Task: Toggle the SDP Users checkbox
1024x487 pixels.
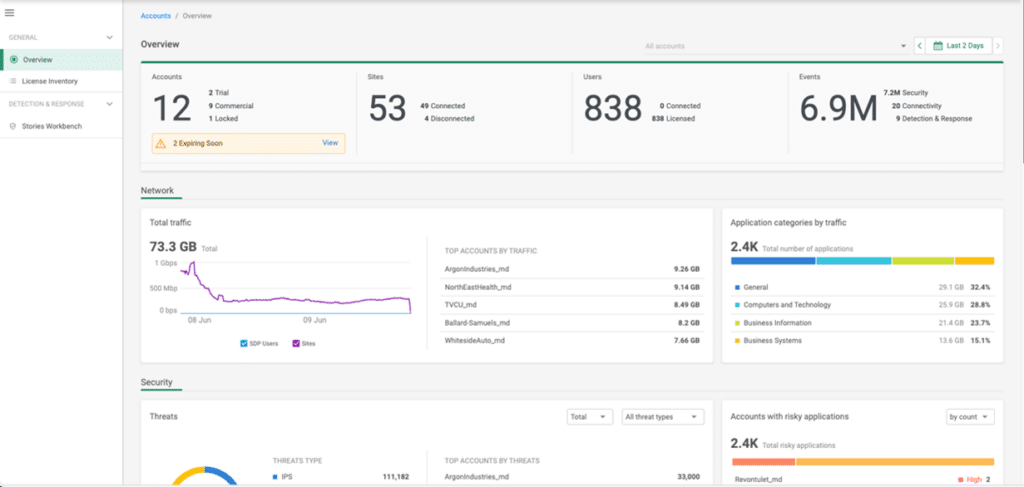Action: (x=244, y=343)
